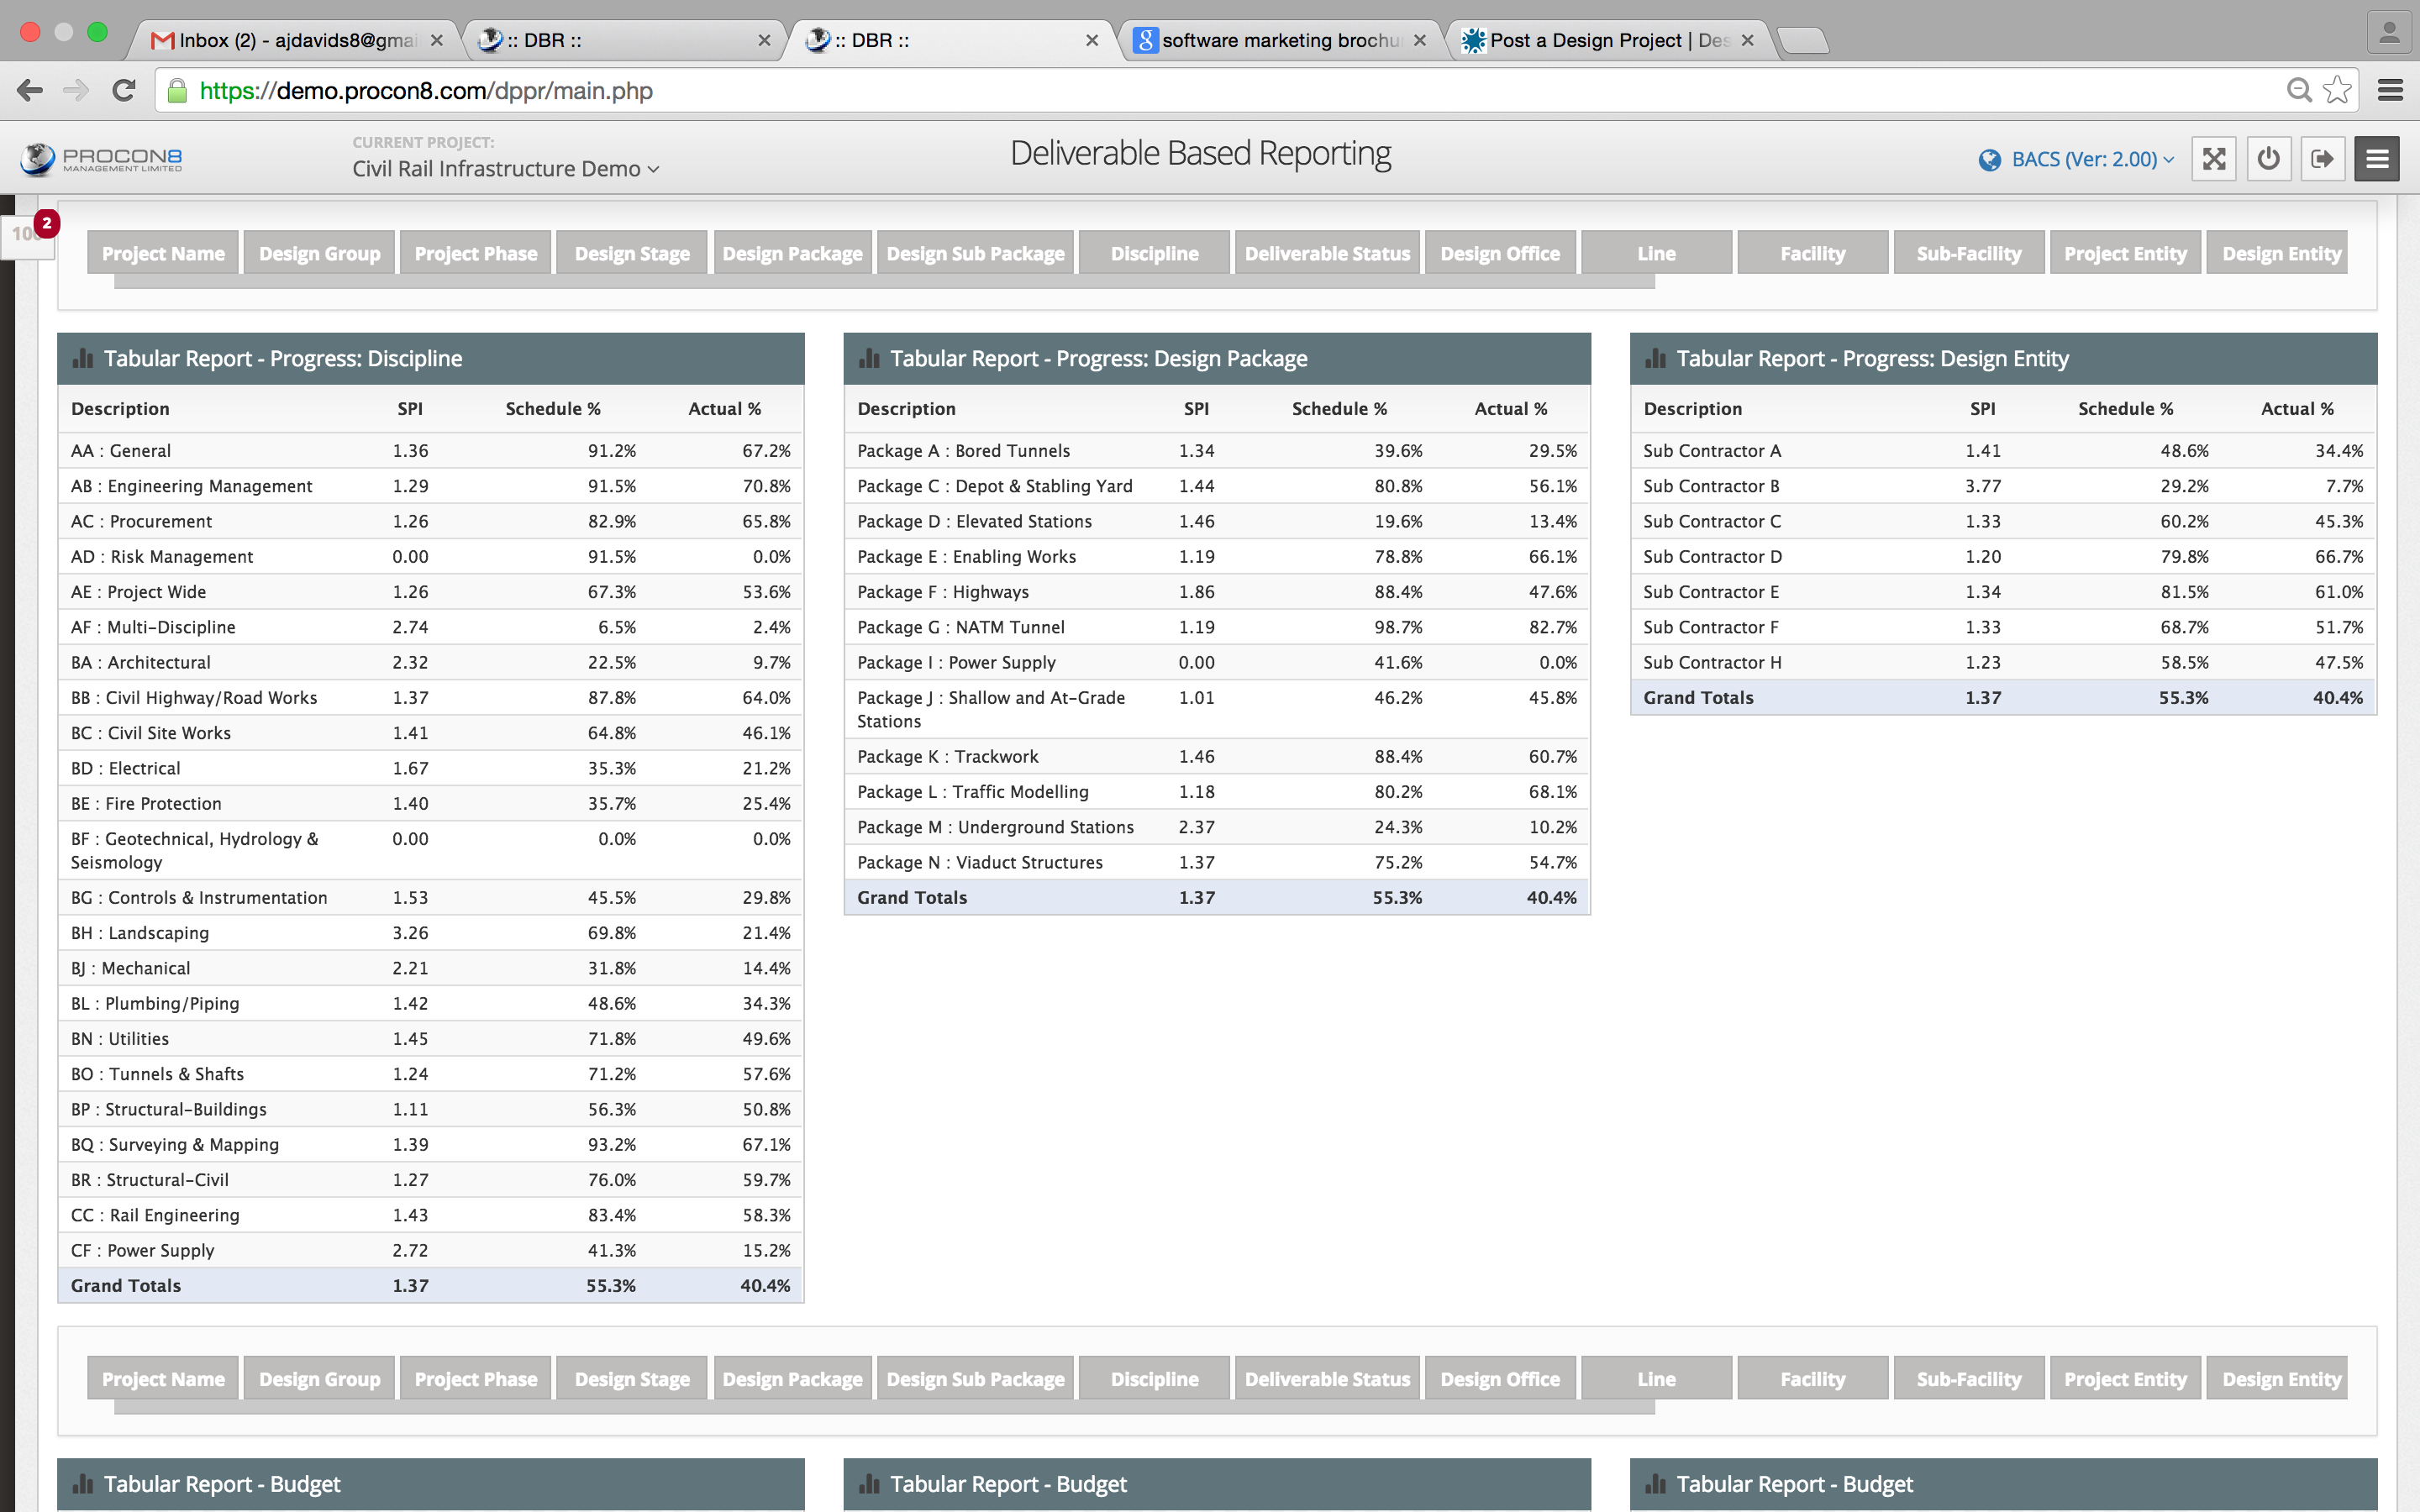This screenshot has height=1512, width=2420.
Task: Open the Chrome menu icon
Action: pos(2390,90)
